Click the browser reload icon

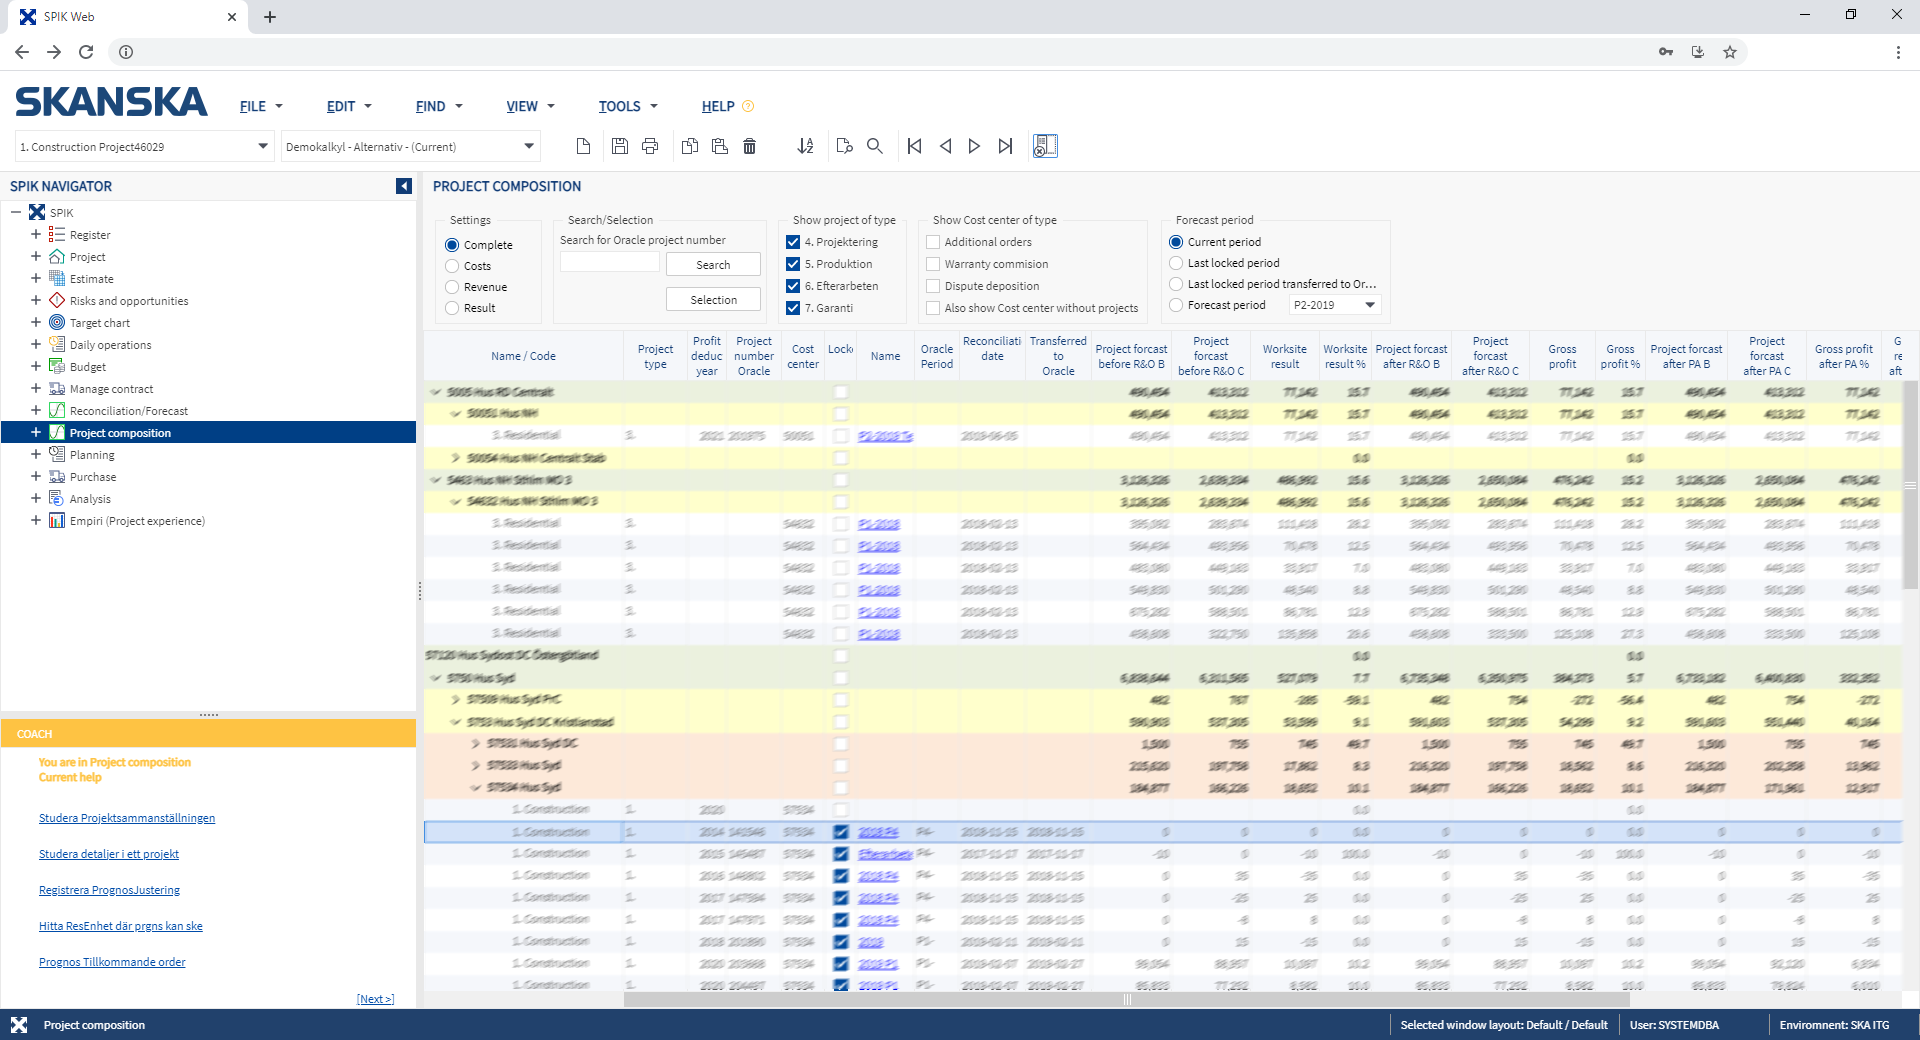86,52
